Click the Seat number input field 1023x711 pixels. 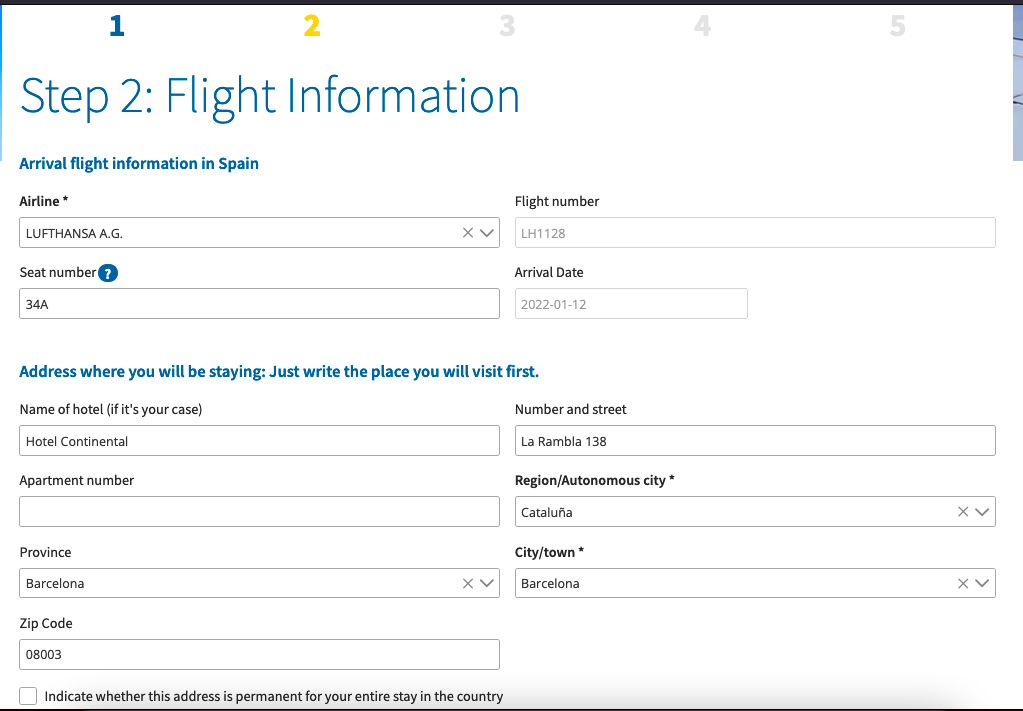pyautogui.click(x=259, y=304)
